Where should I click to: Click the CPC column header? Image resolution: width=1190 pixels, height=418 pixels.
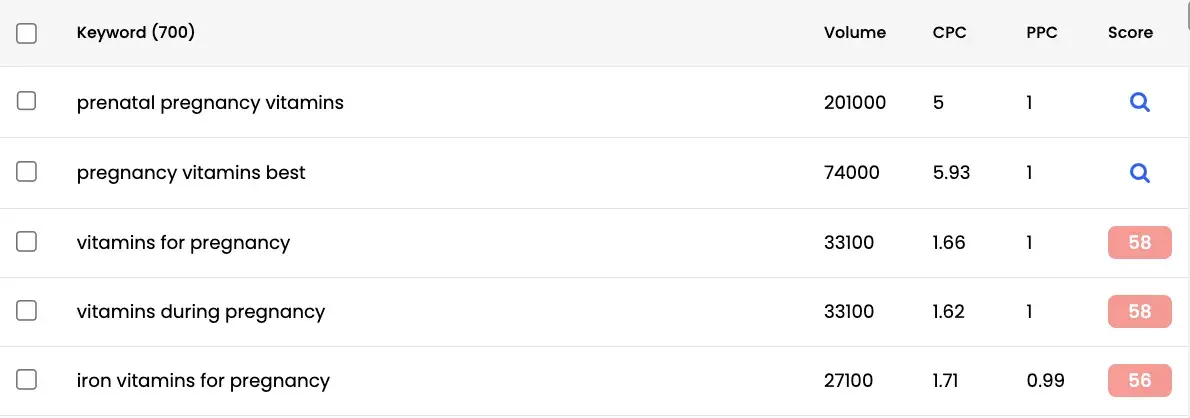[948, 33]
